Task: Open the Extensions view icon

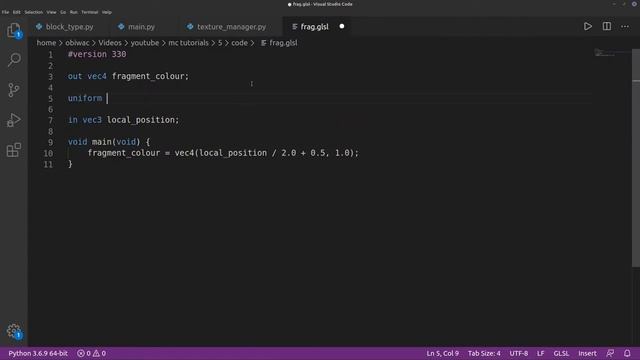Action: pos(14,150)
